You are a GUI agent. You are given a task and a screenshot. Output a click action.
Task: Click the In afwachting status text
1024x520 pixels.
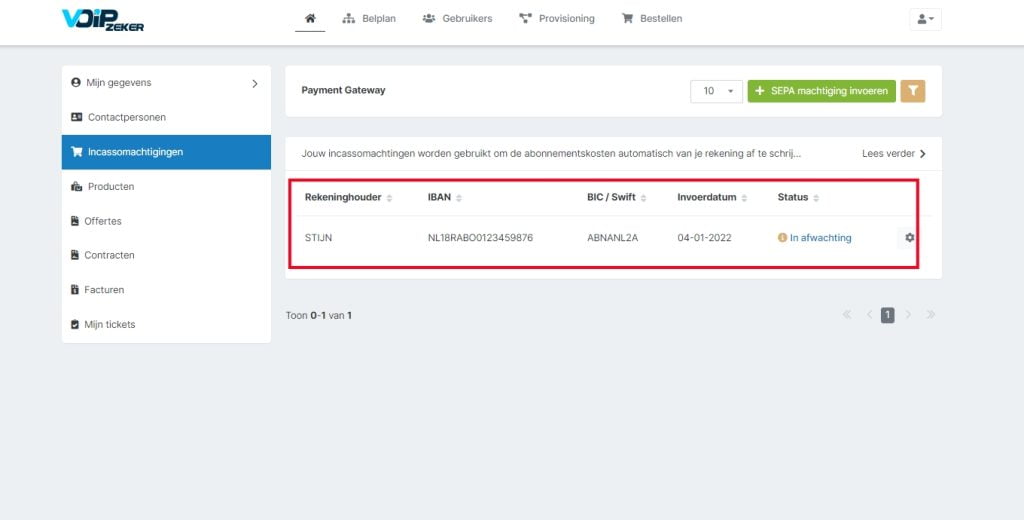click(x=821, y=238)
